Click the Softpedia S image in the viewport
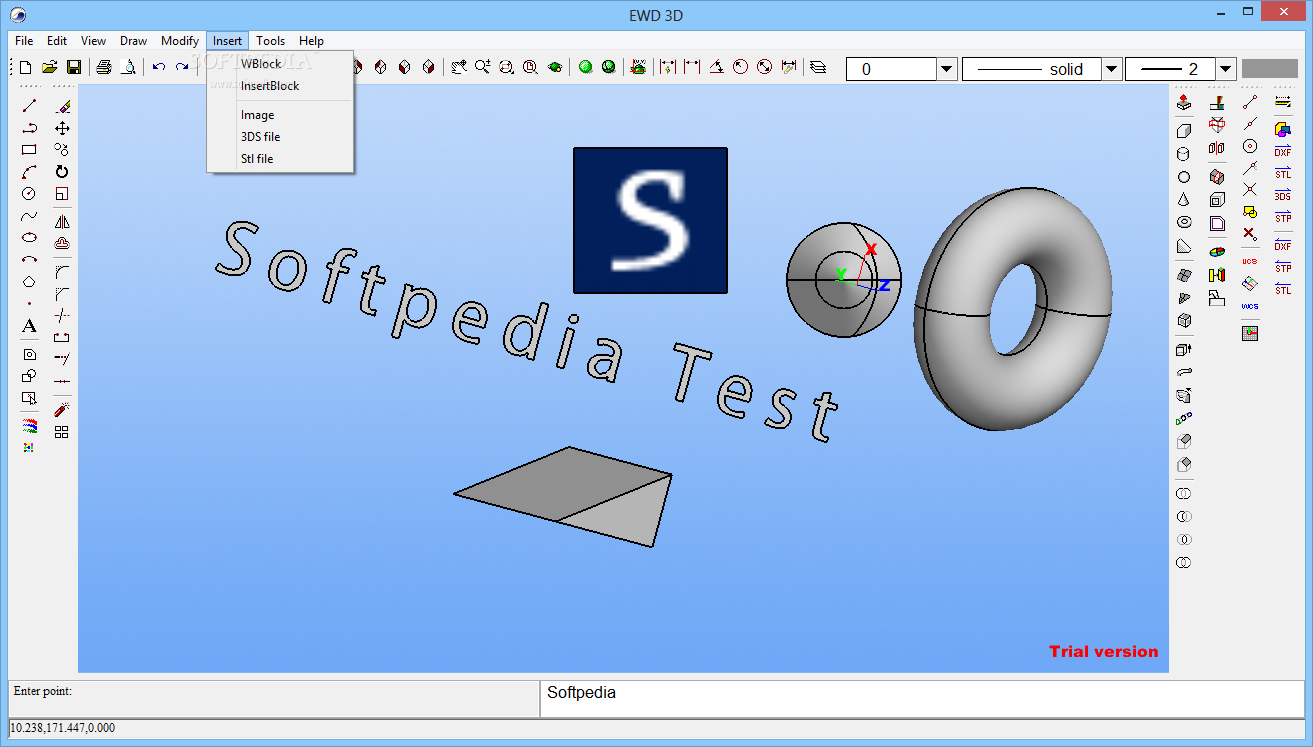The height and width of the screenshot is (747, 1313). 650,220
